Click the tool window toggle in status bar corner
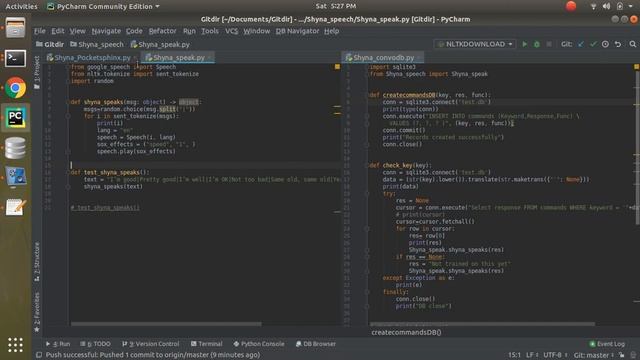Image resolution: width=640 pixels, height=360 pixels. click(x=39, y=355)
